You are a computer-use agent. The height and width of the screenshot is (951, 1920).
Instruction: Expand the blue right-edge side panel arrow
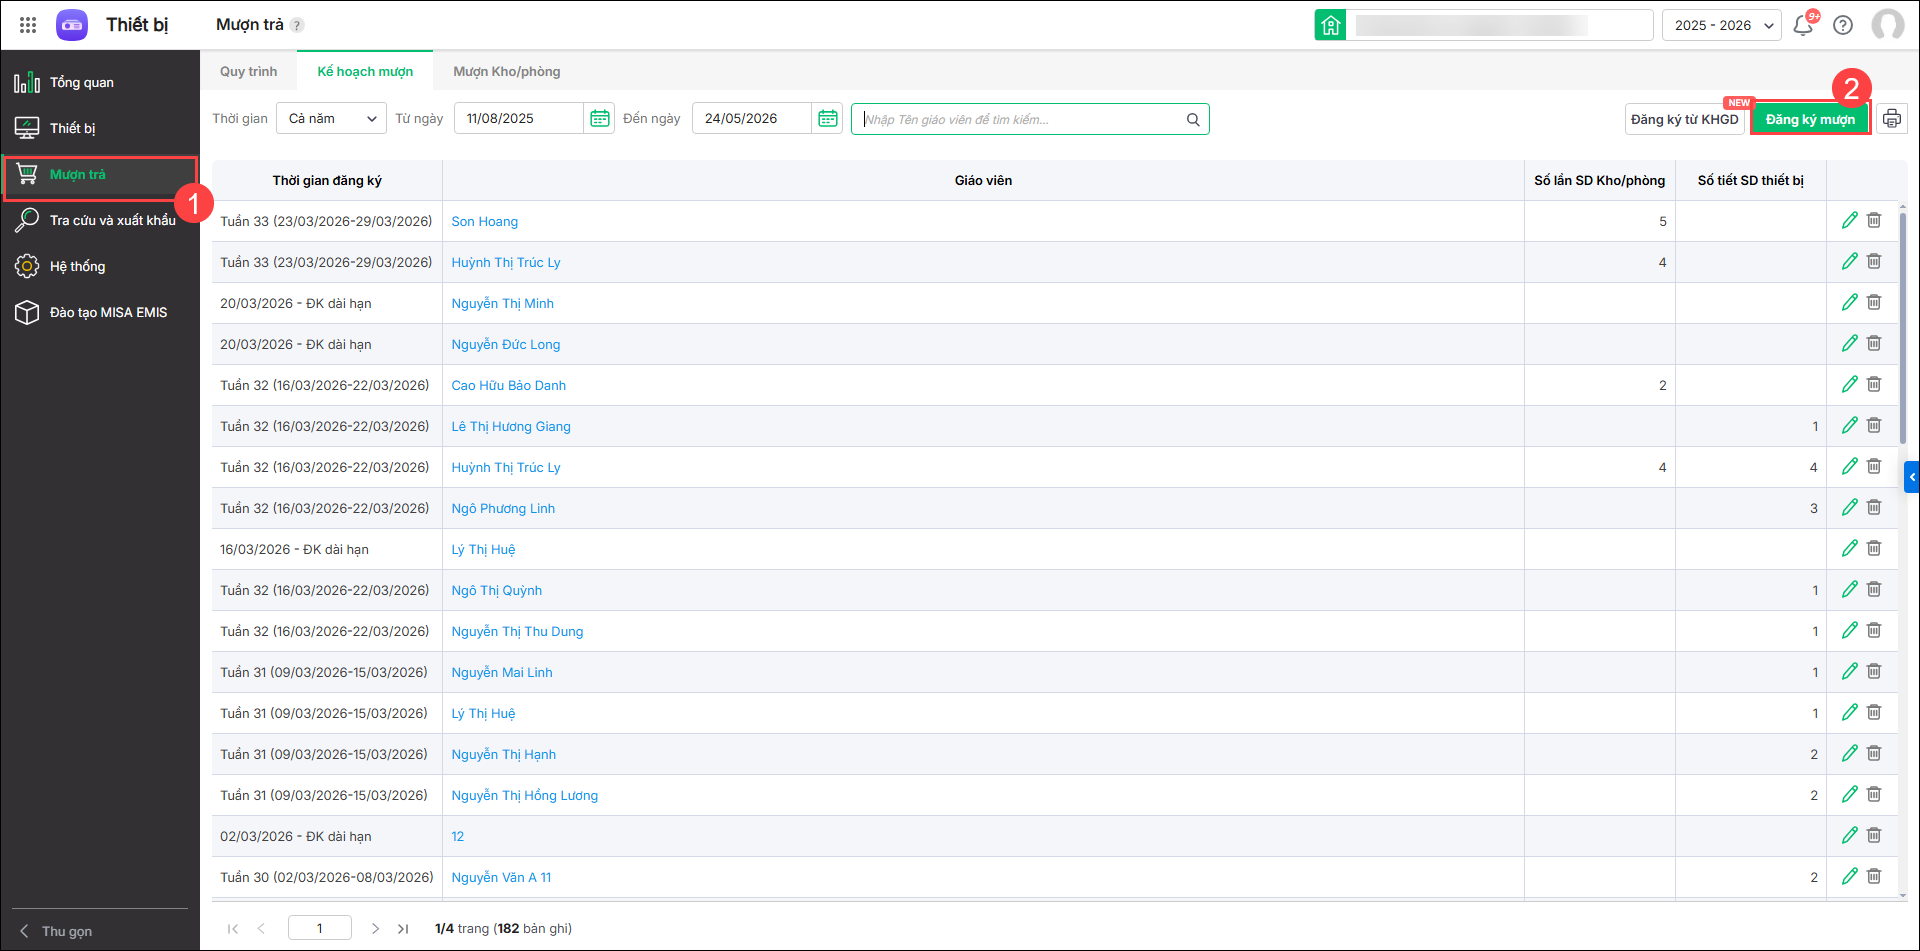coord(1911,477)
